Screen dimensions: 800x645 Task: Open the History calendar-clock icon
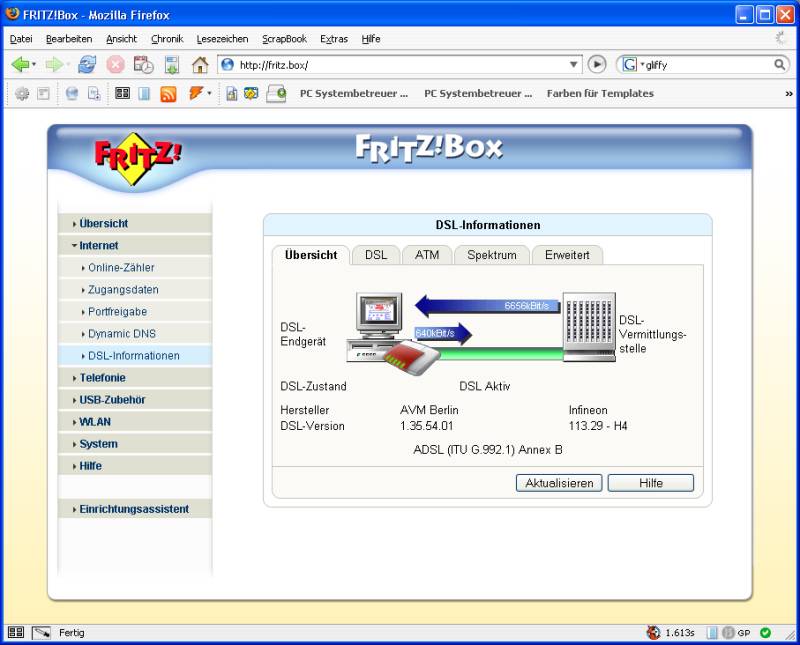[x=143, y=65]
